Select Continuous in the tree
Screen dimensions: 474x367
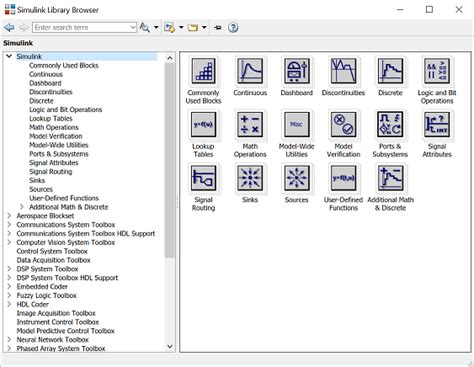(46, 74)
